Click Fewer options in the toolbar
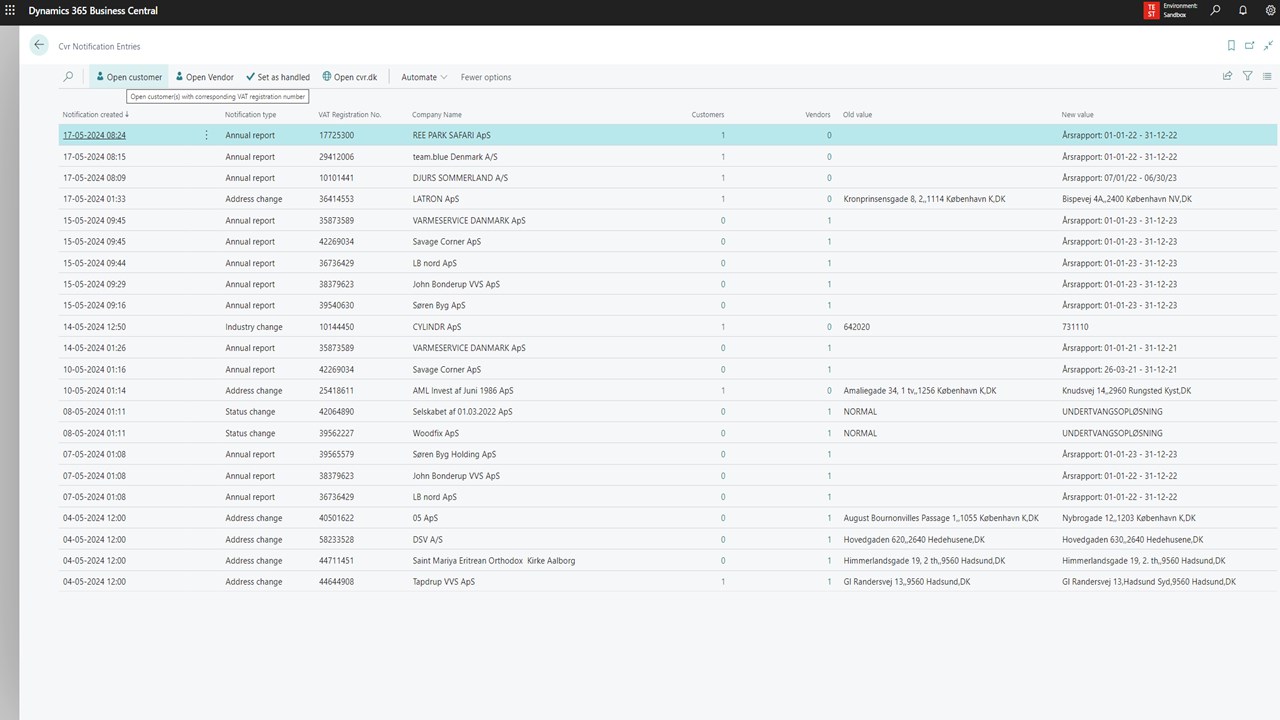 click(485, 77)
